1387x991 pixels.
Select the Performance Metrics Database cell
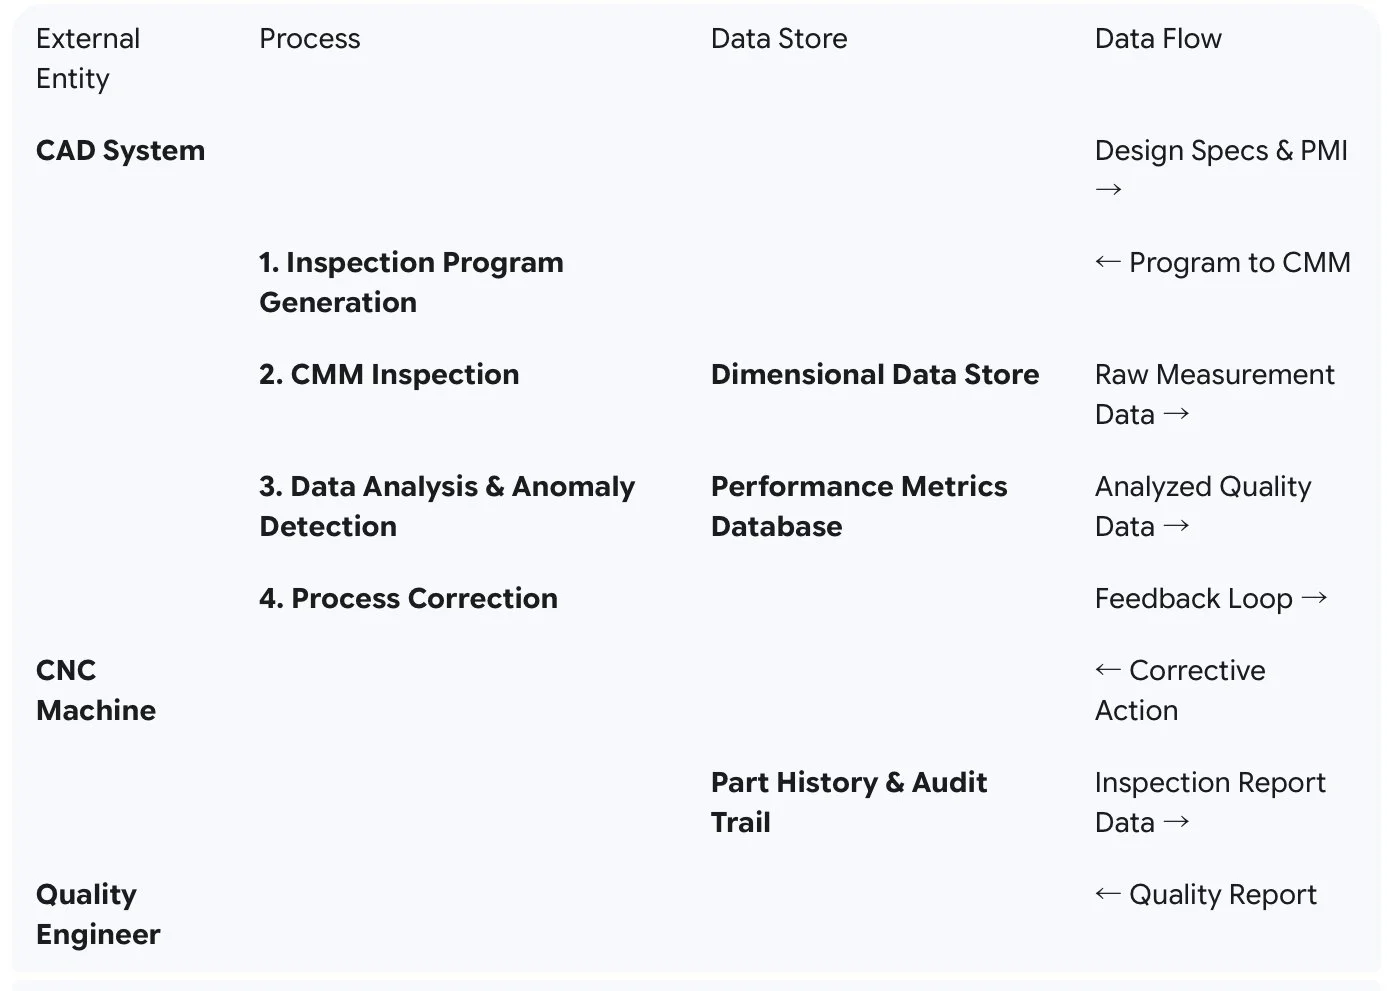point(858,506)
